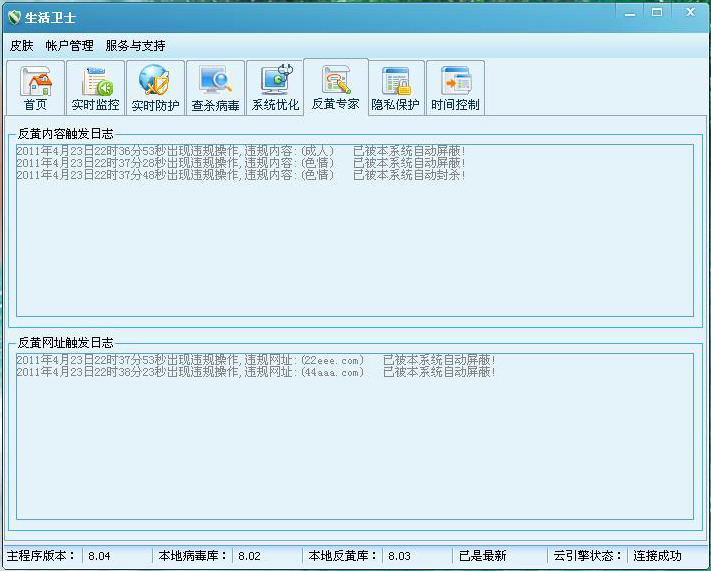Select the 实时监控 real-time monitor icon
This screenshot has height=571, width=711.
(95, 88)
